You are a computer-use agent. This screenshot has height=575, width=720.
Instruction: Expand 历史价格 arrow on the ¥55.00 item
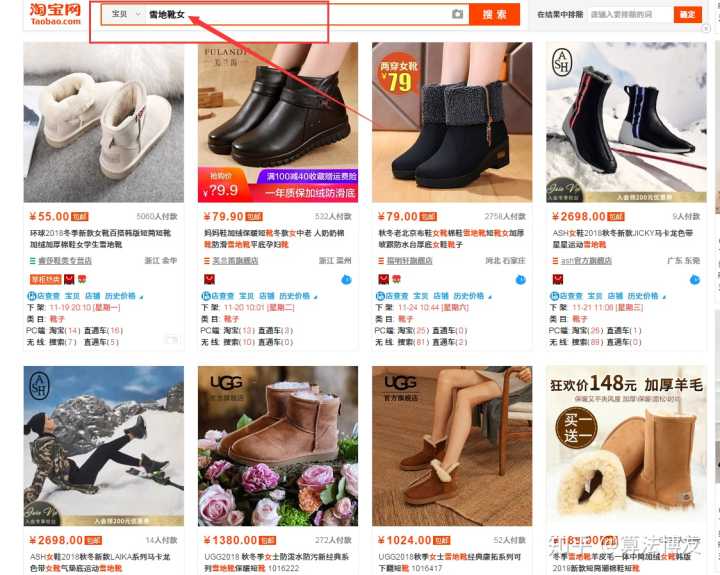pos(141,298)
